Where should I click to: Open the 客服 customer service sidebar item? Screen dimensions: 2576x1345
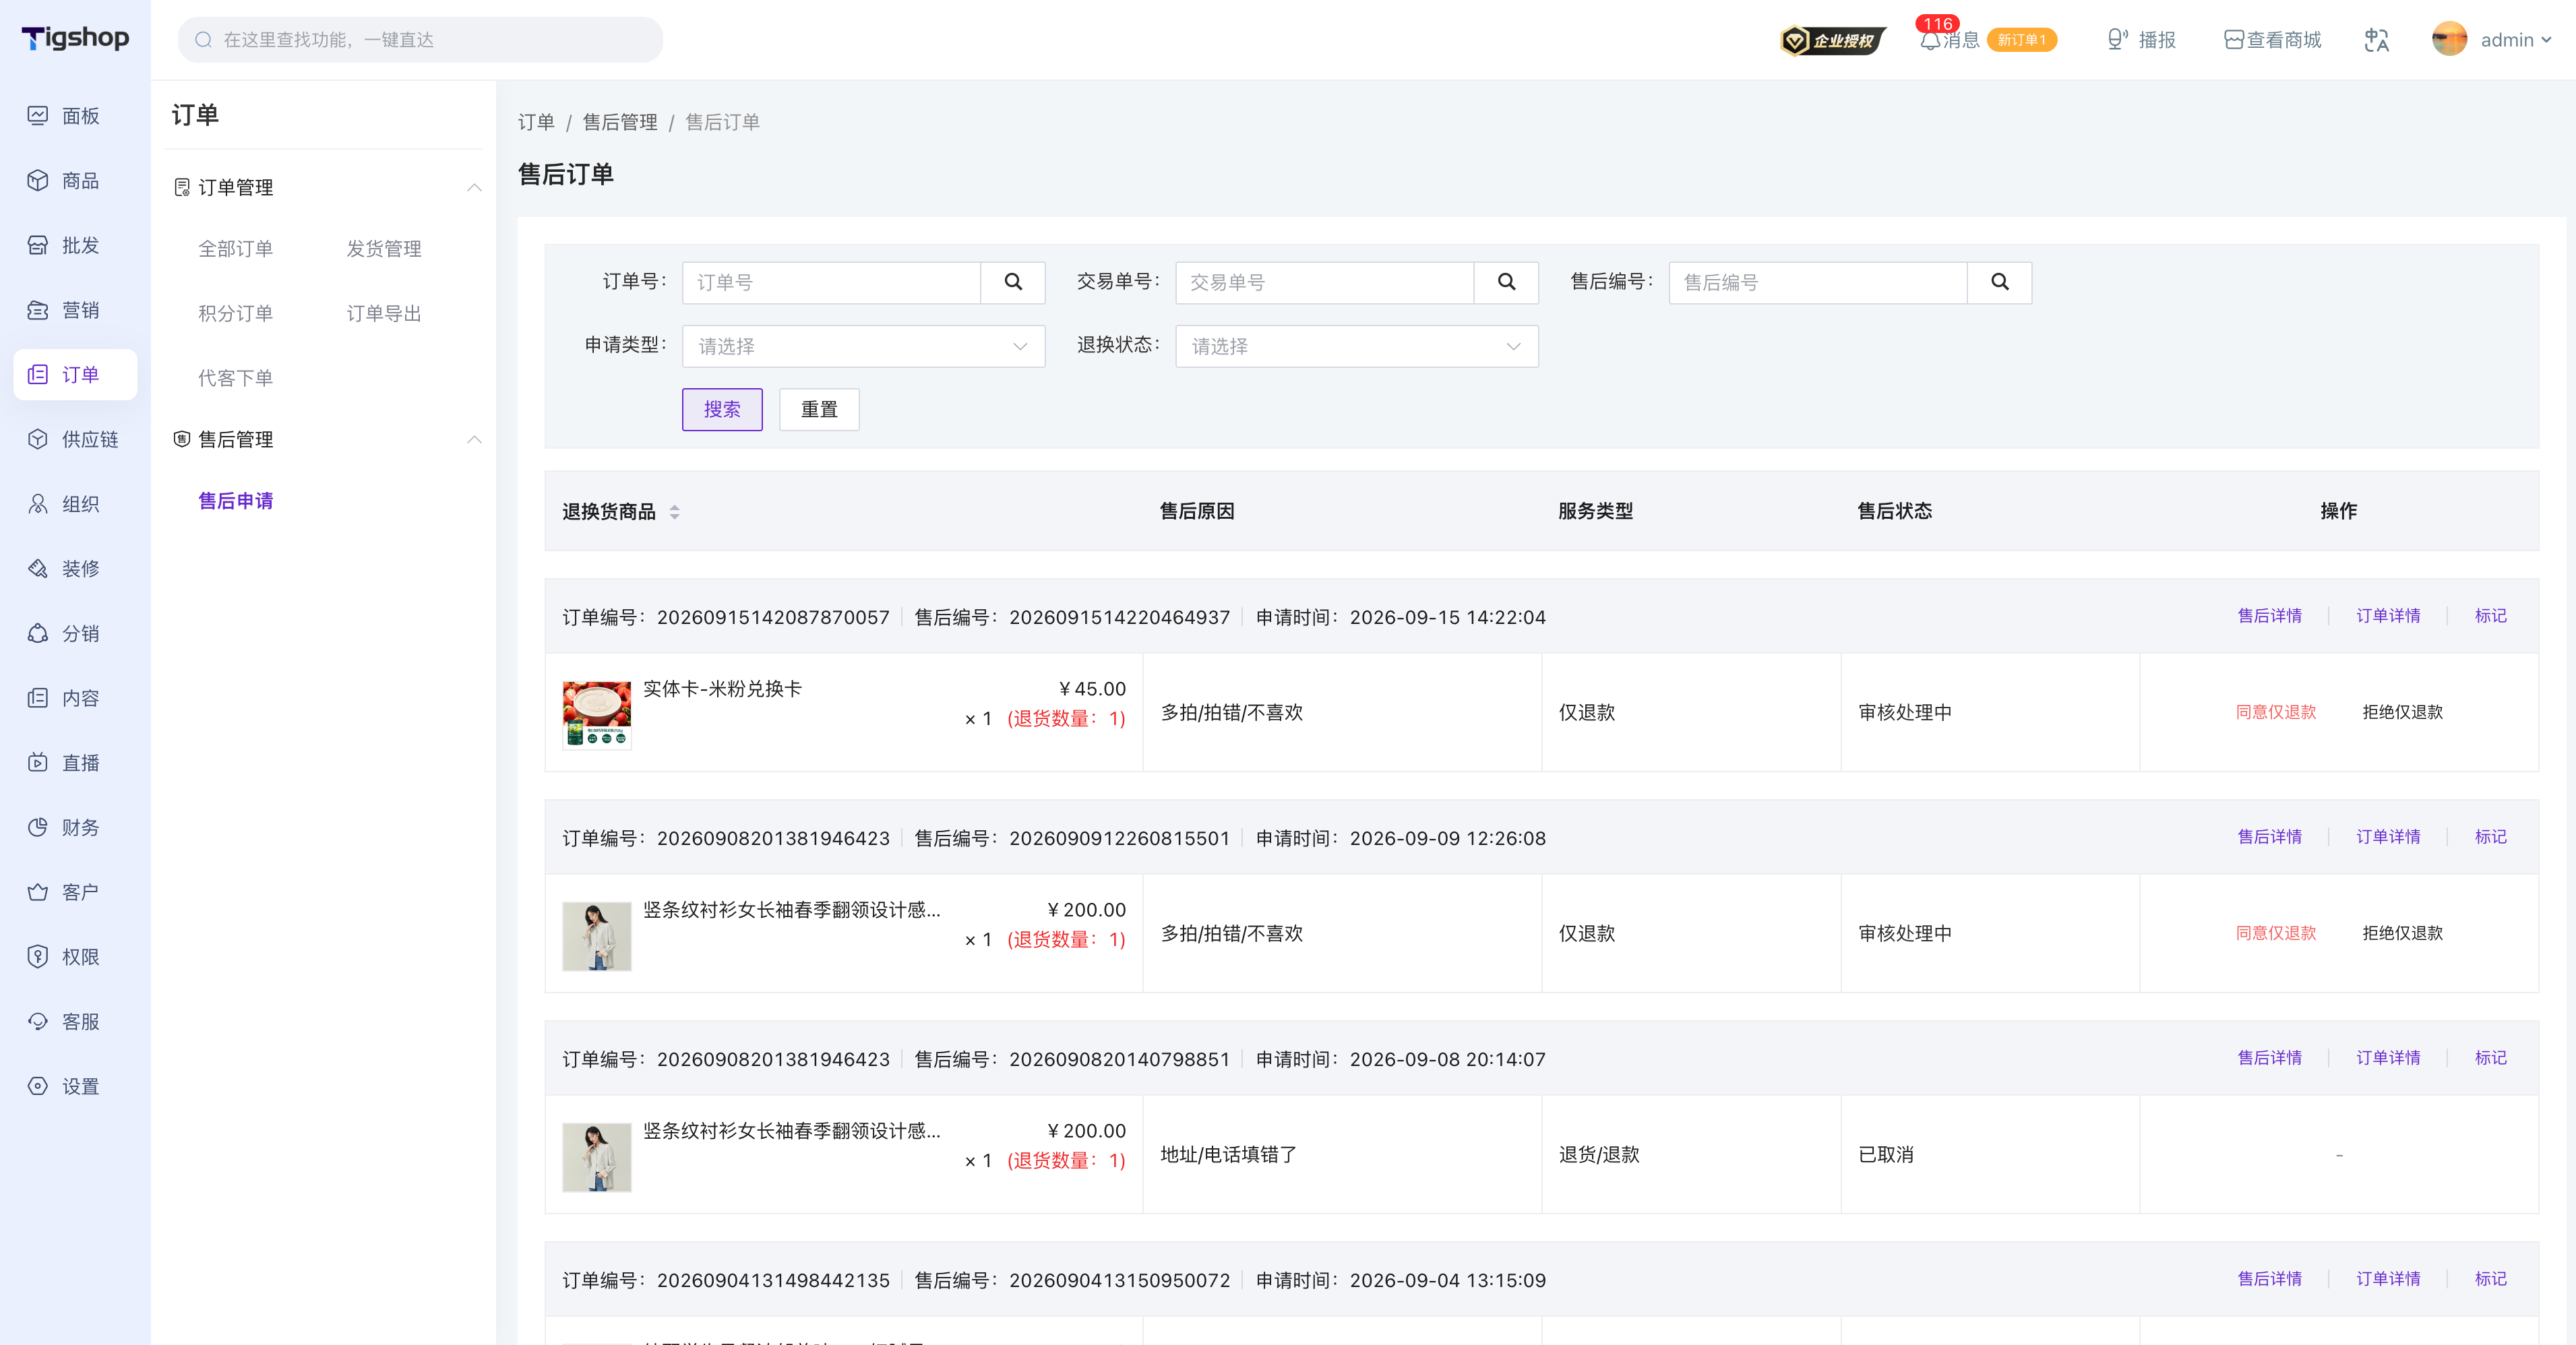click(x=75, y=1022)
